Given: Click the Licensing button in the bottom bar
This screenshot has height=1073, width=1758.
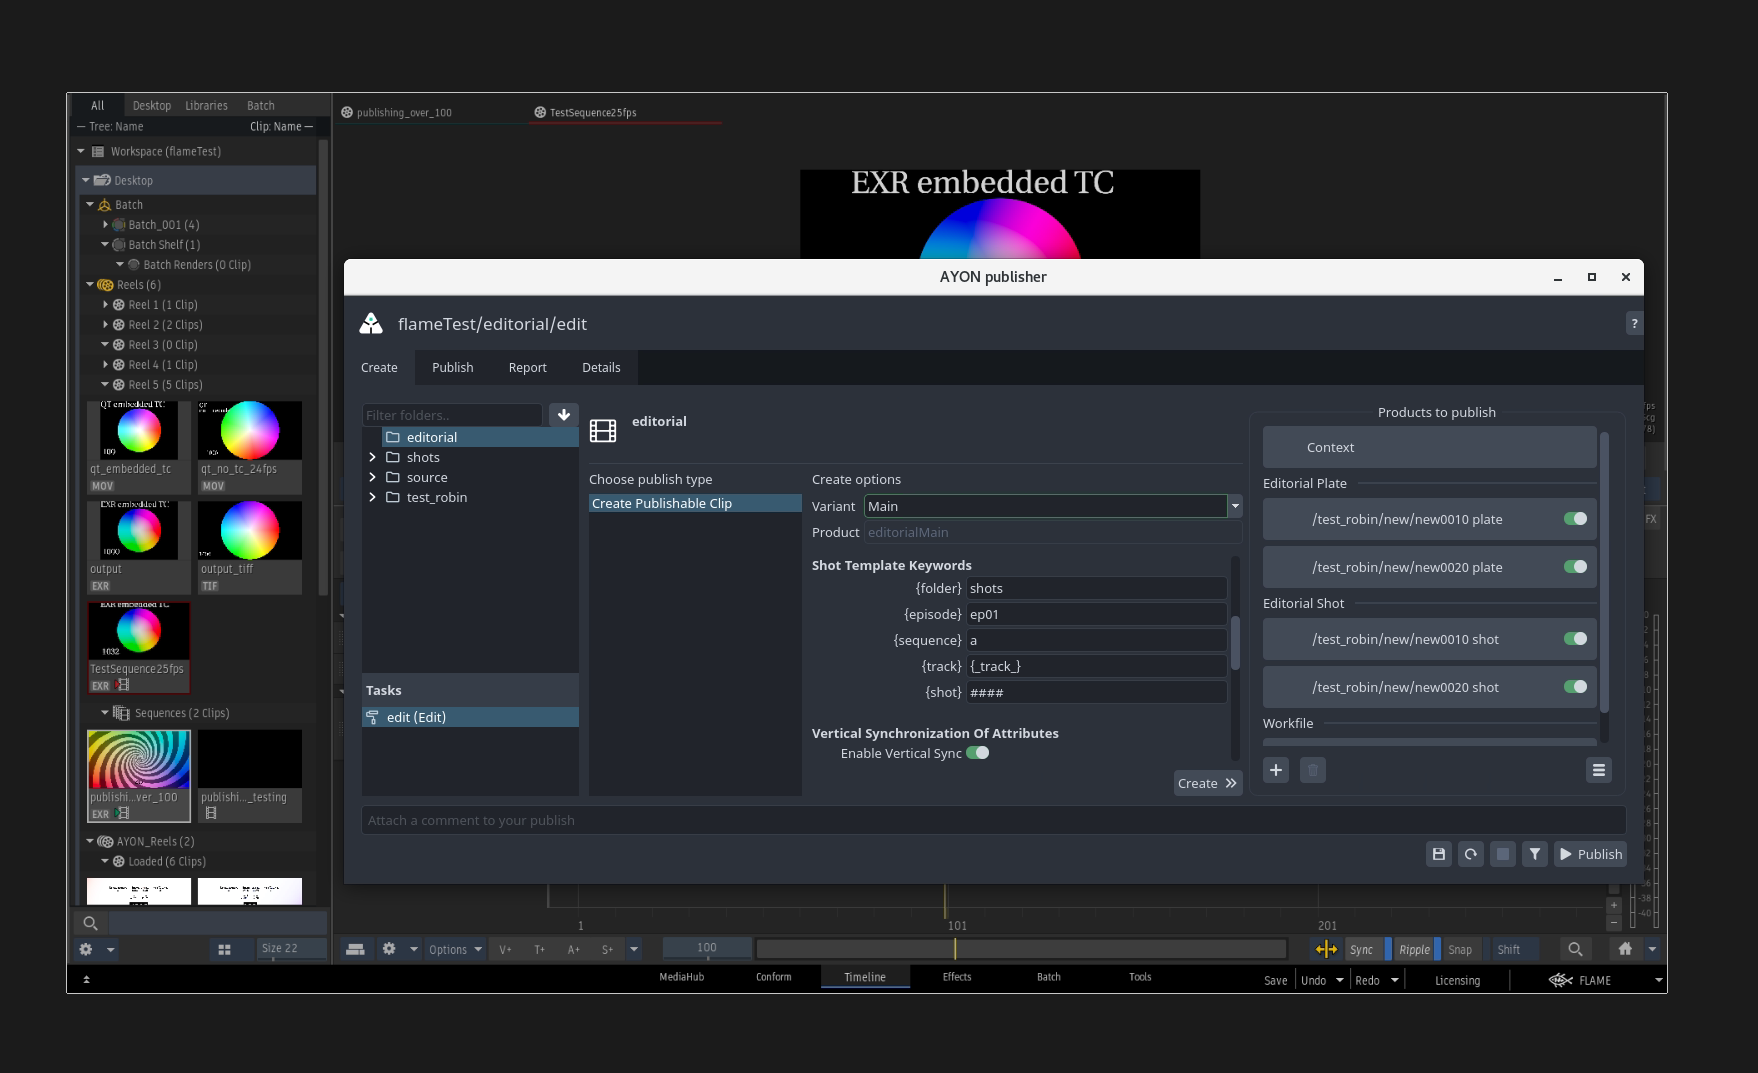Looking at the screenshot, I should (1457, 980).
